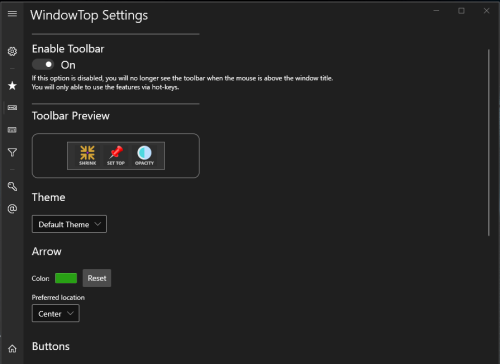
Task: Open the Default Theme dropdown
Action: click(x=69, y=224)
